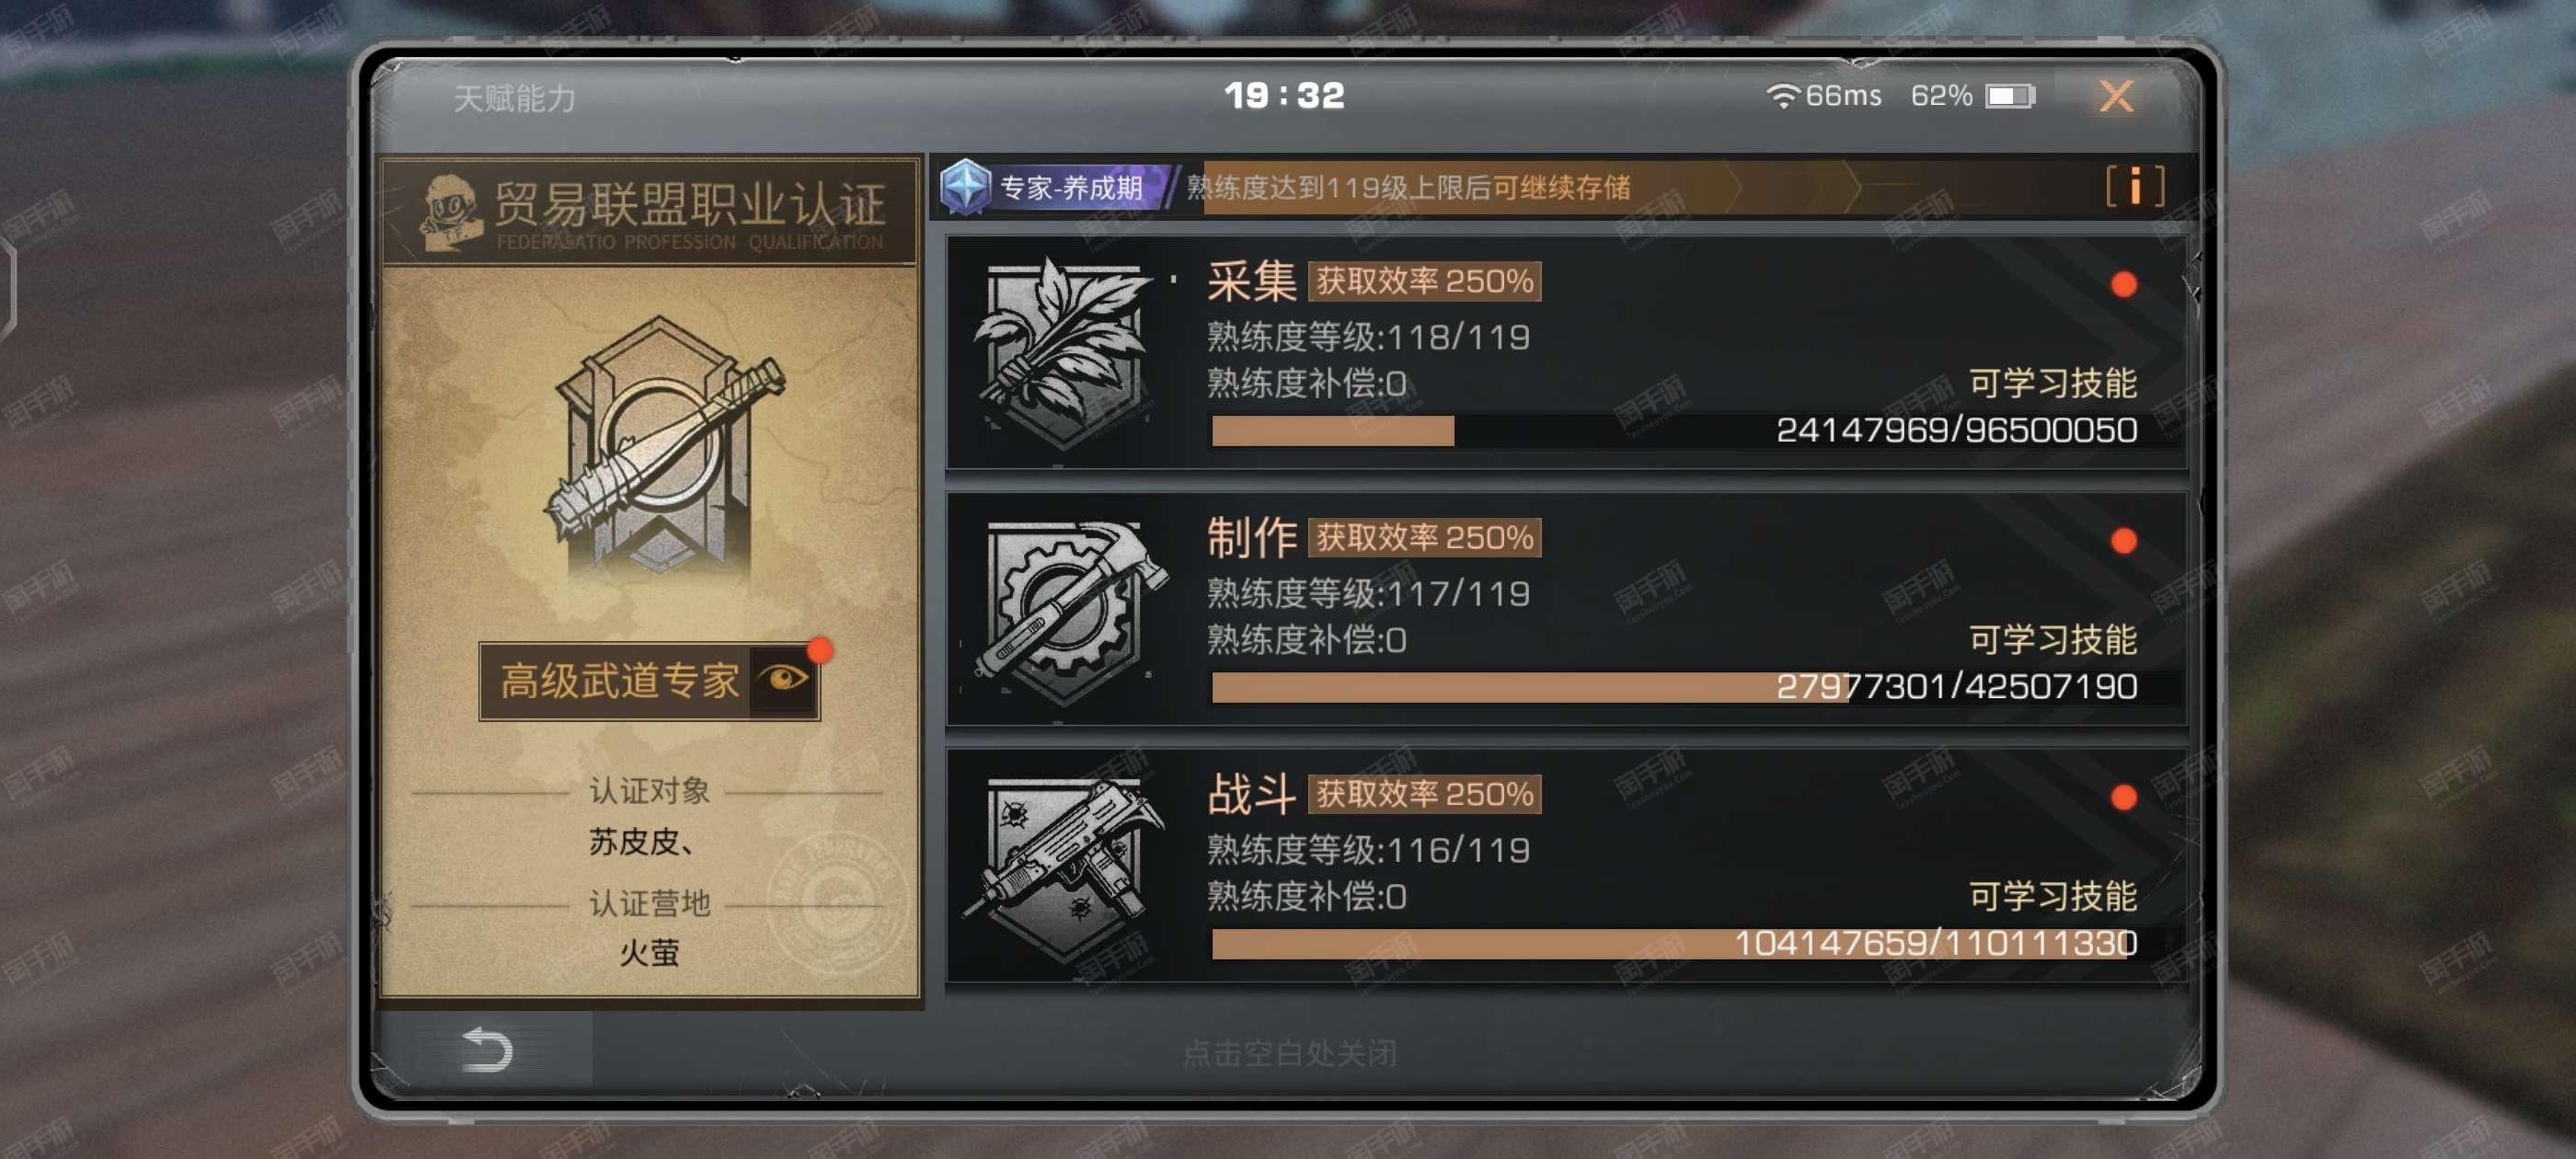Click the red notification dot on 采集
This screenshot has width=2576, height=1159.
pos(2123,285)
